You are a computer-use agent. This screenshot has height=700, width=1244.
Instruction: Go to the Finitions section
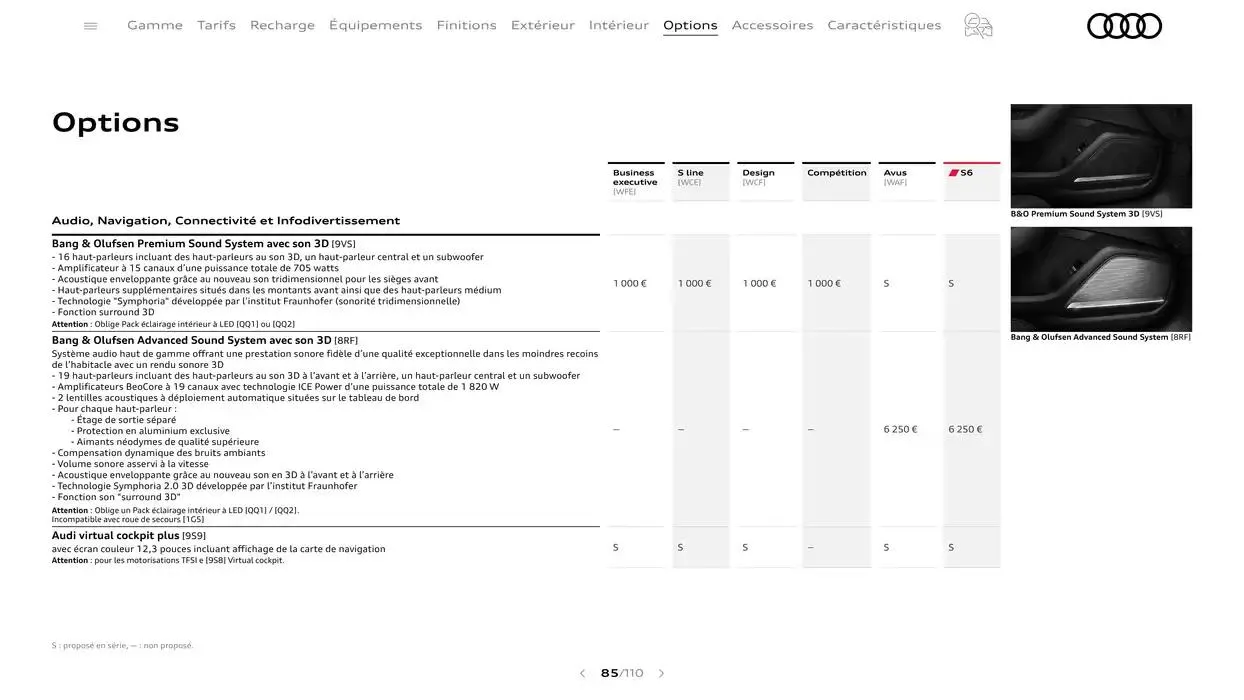pos(466,24)
